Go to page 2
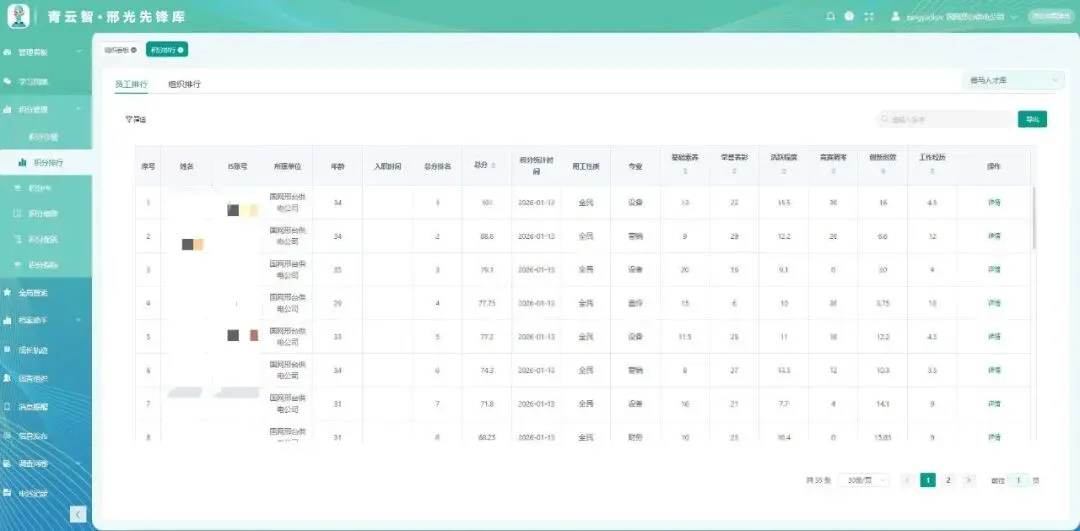The height and width of the screenshot is (531, 1080). point(948,480)
